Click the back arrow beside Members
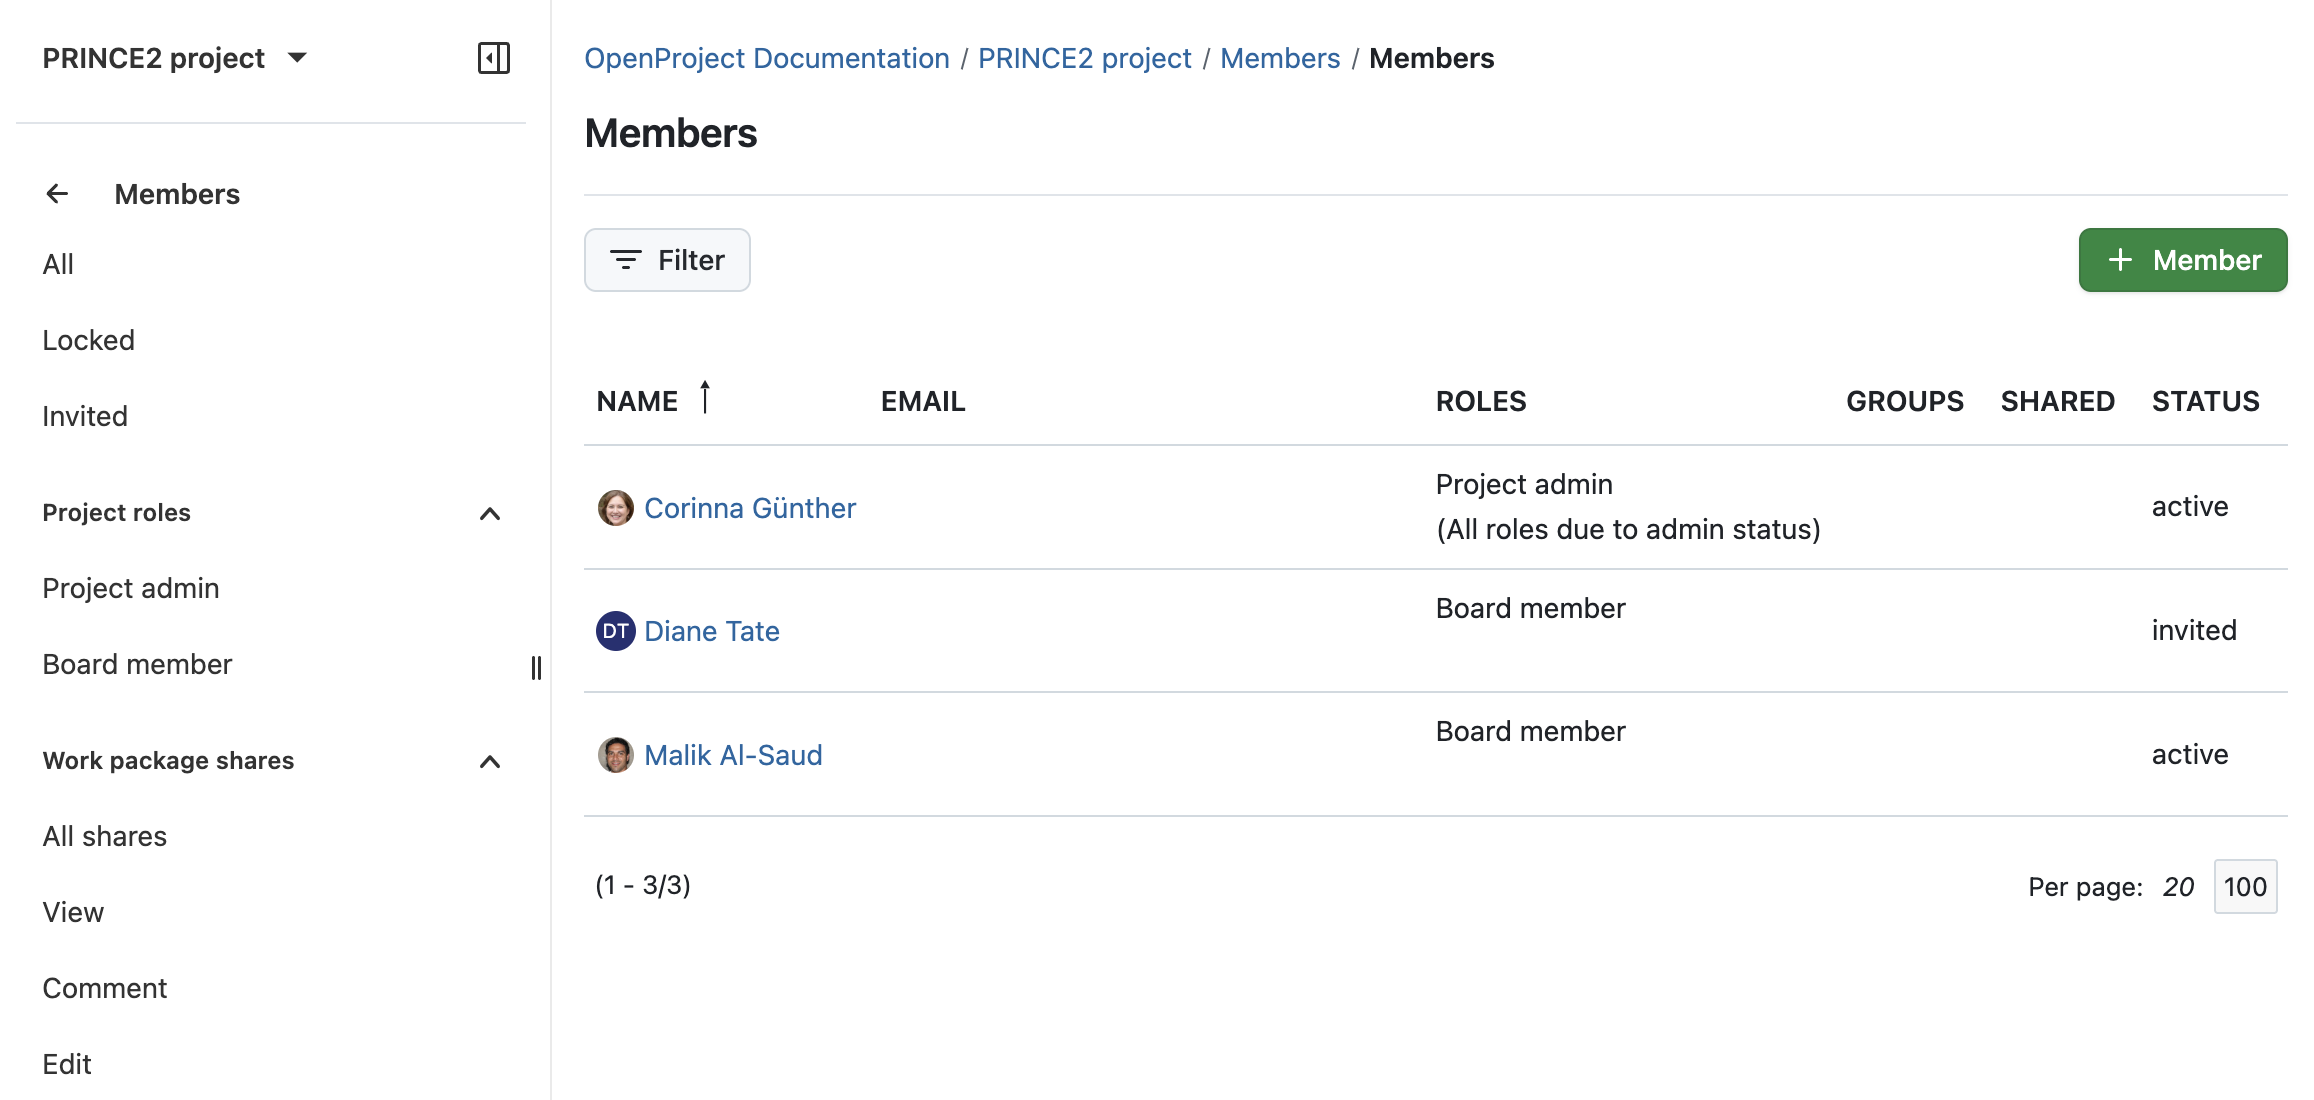Screen dimensions: 2314x1100 coord(57,193)
